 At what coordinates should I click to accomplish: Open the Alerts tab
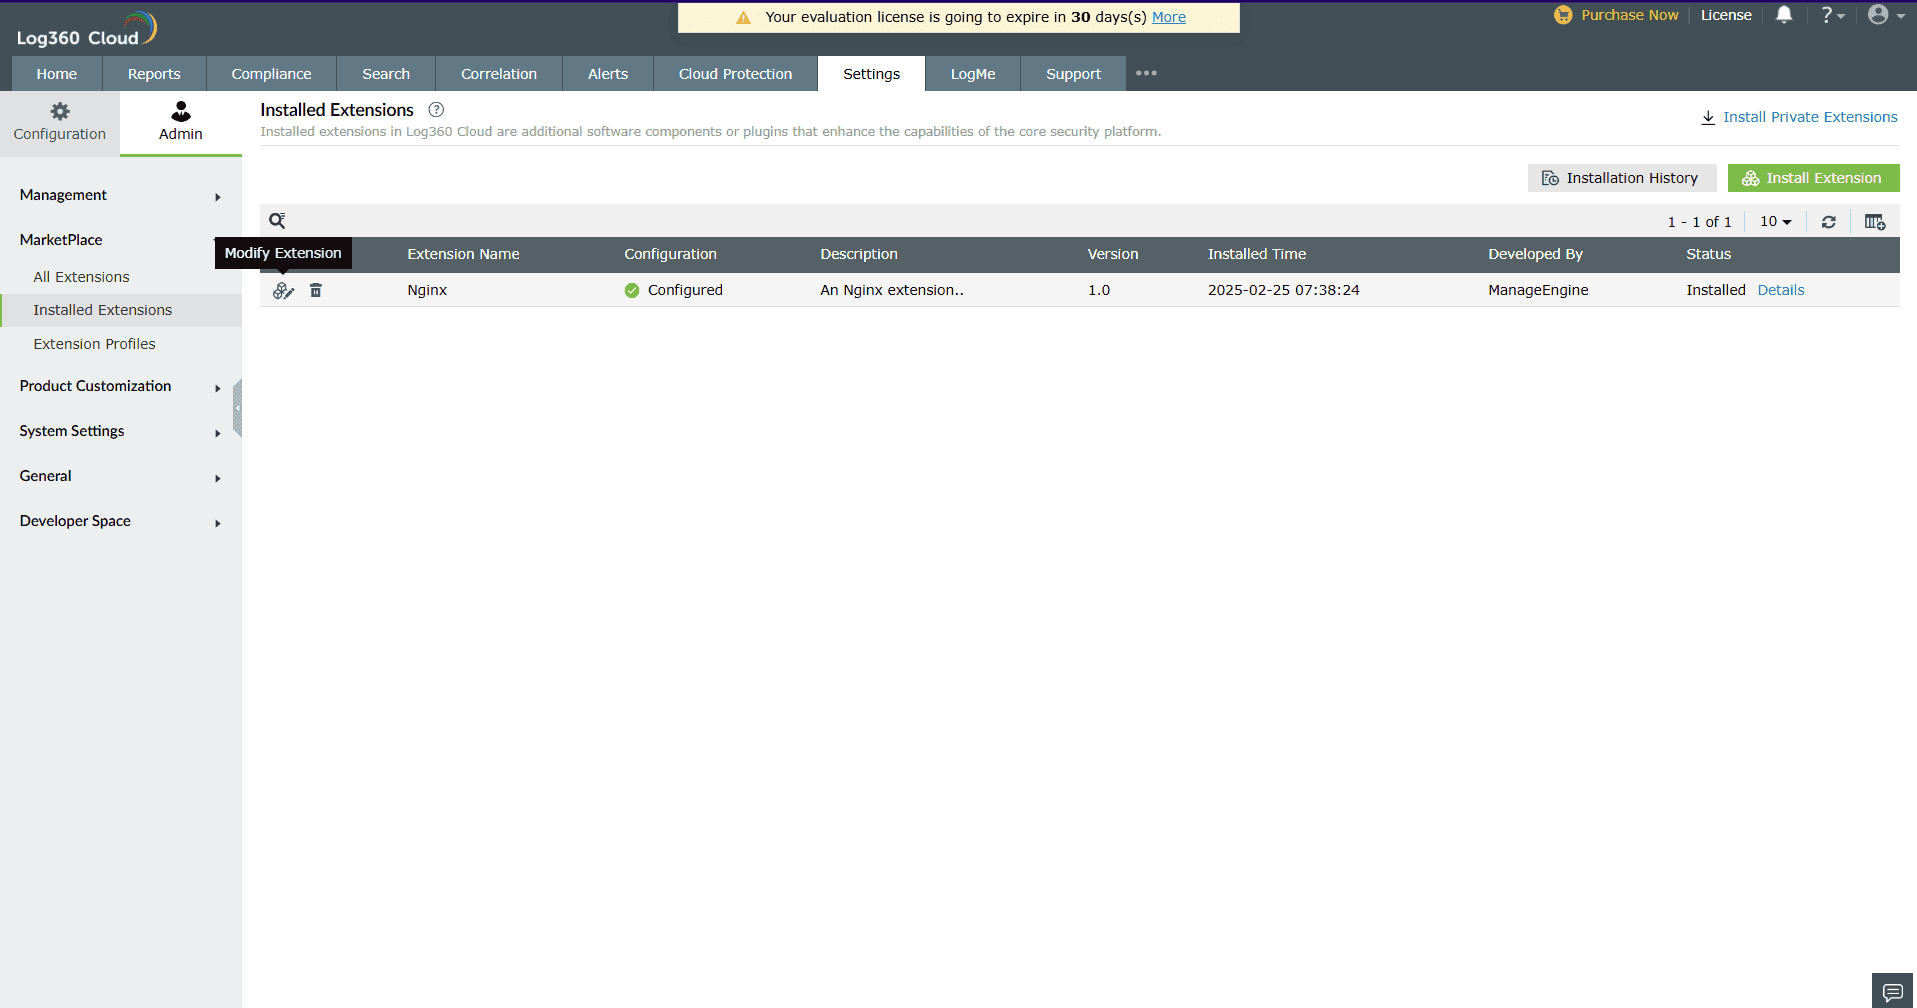[608, 74]
